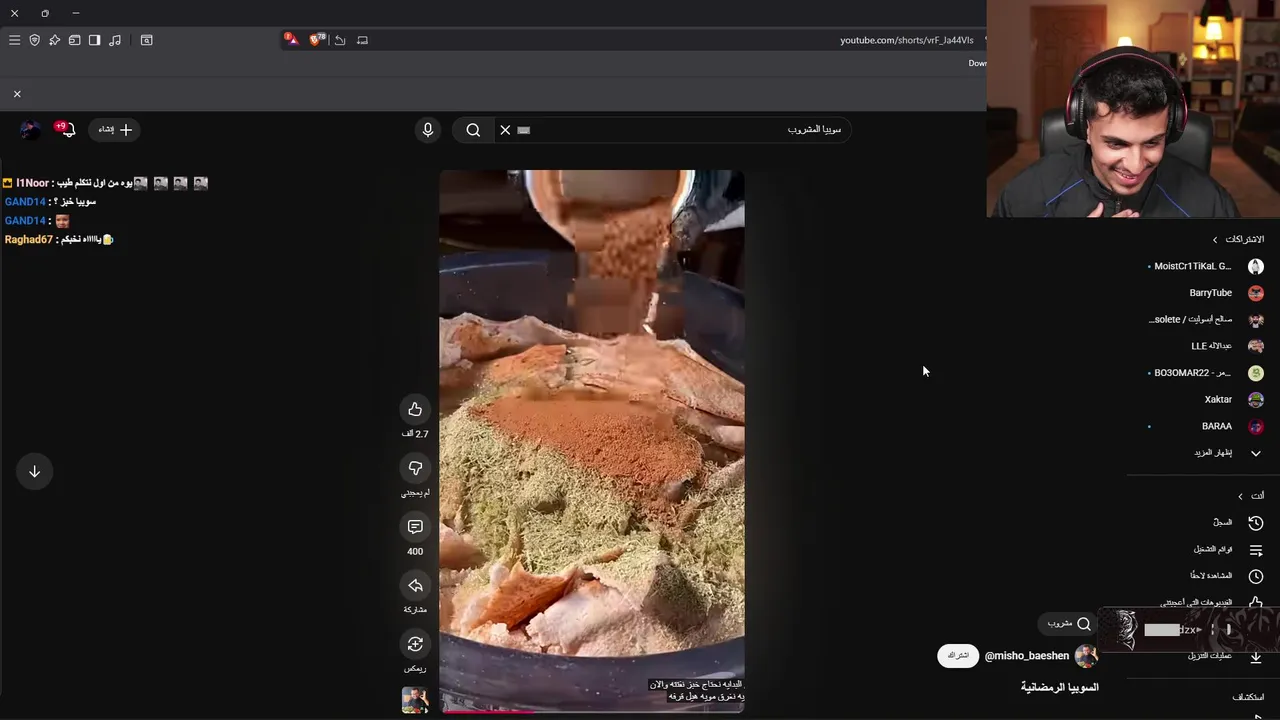The image size is (1280, 720).
Task: Dislike the Short with thumbs down
Action: tap(415, 468)
